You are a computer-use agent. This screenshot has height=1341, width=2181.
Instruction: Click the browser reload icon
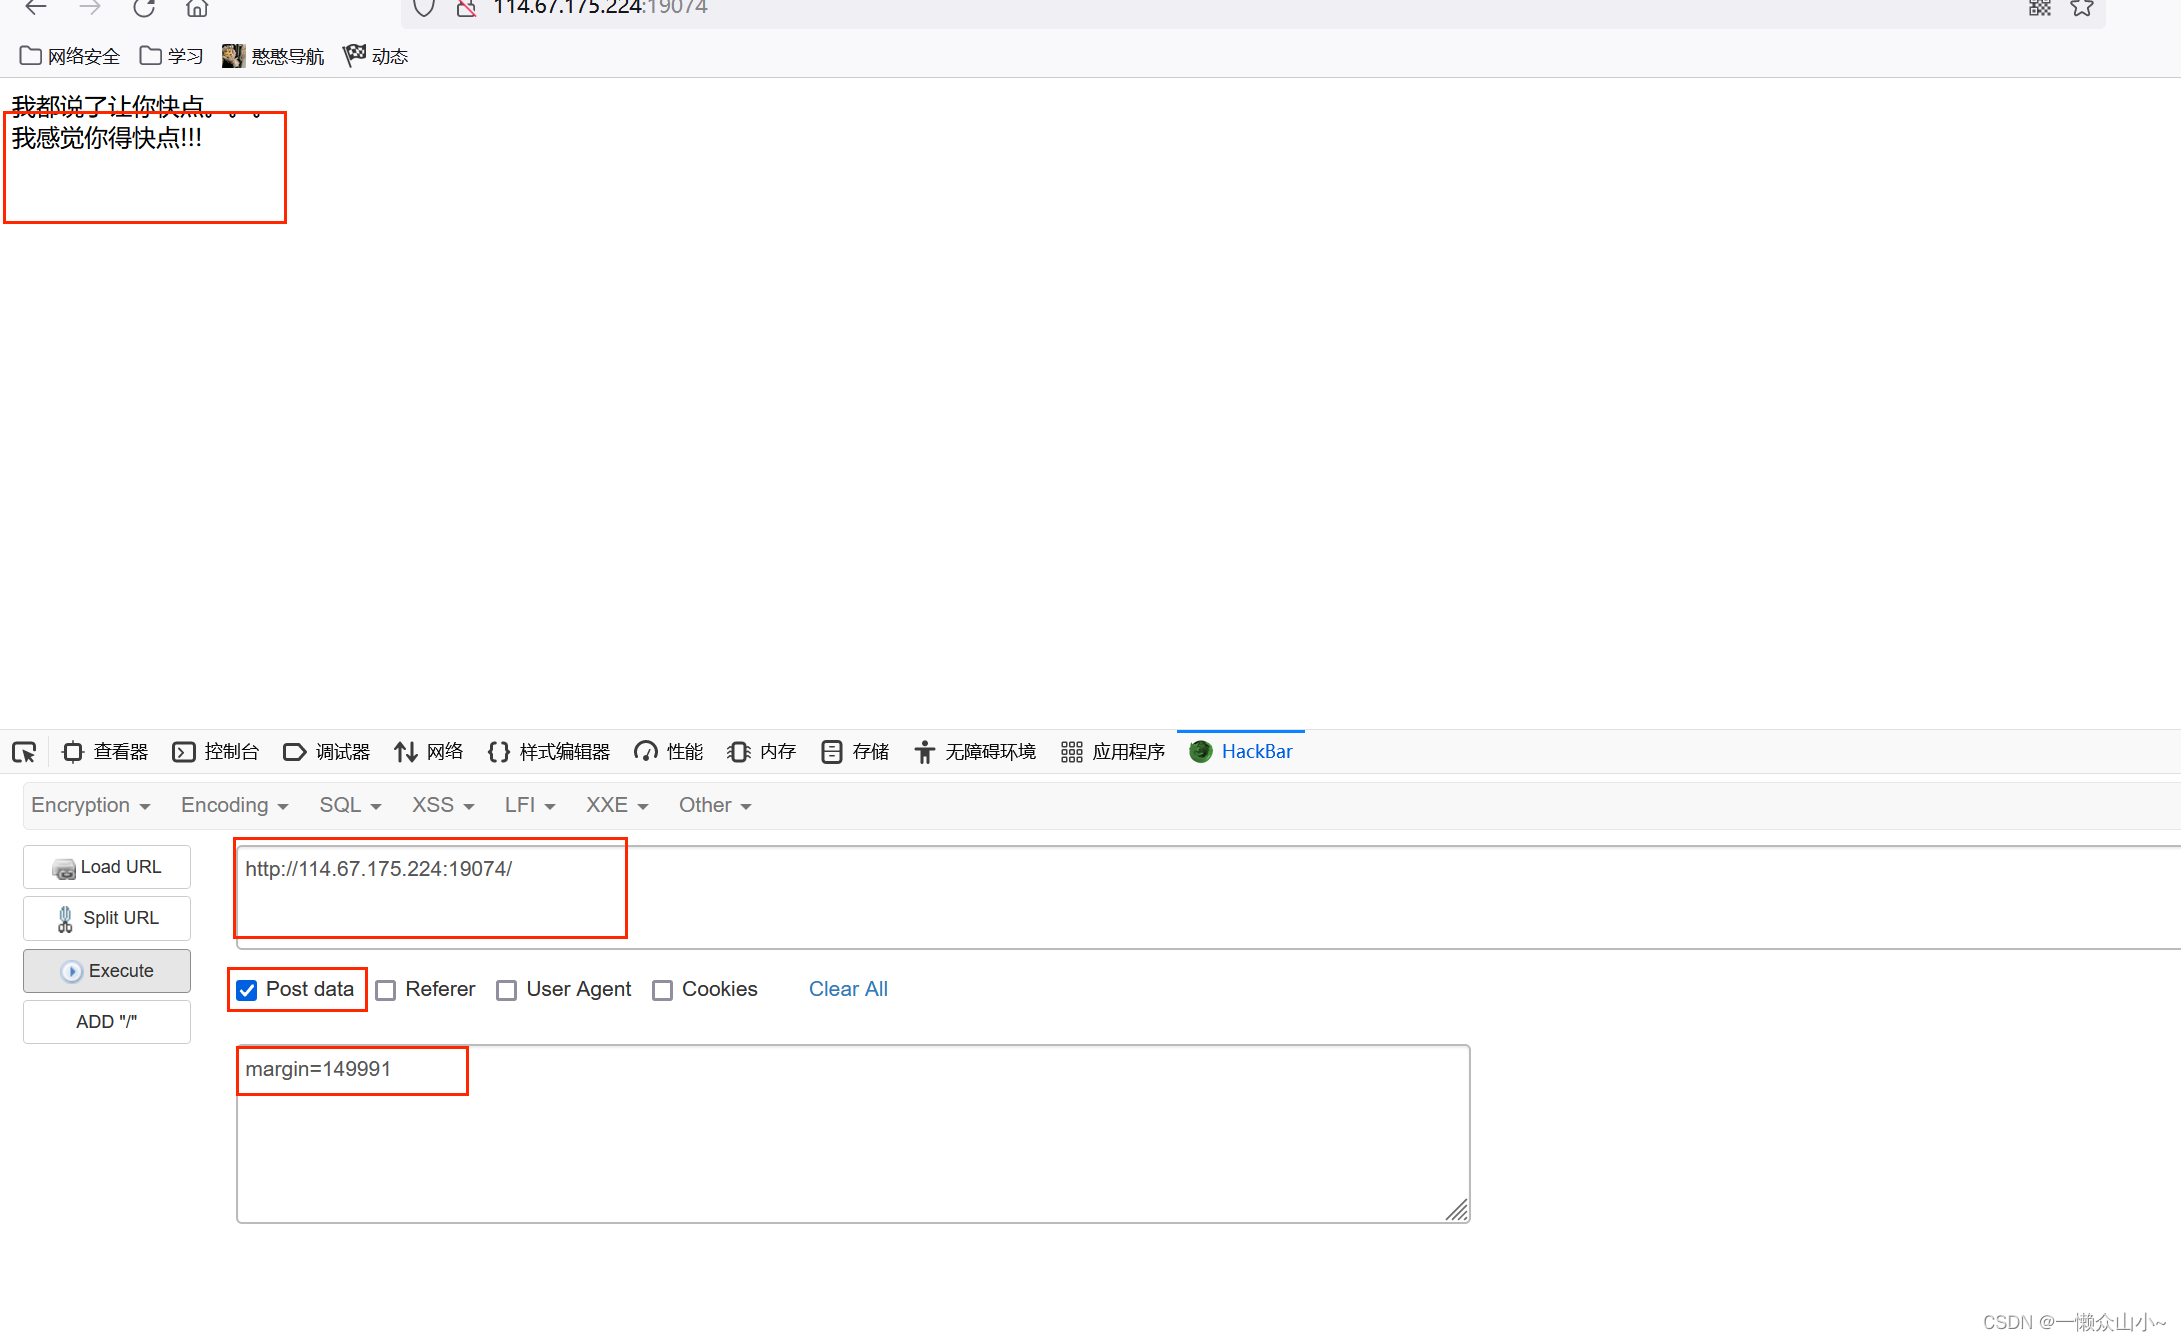144,8
